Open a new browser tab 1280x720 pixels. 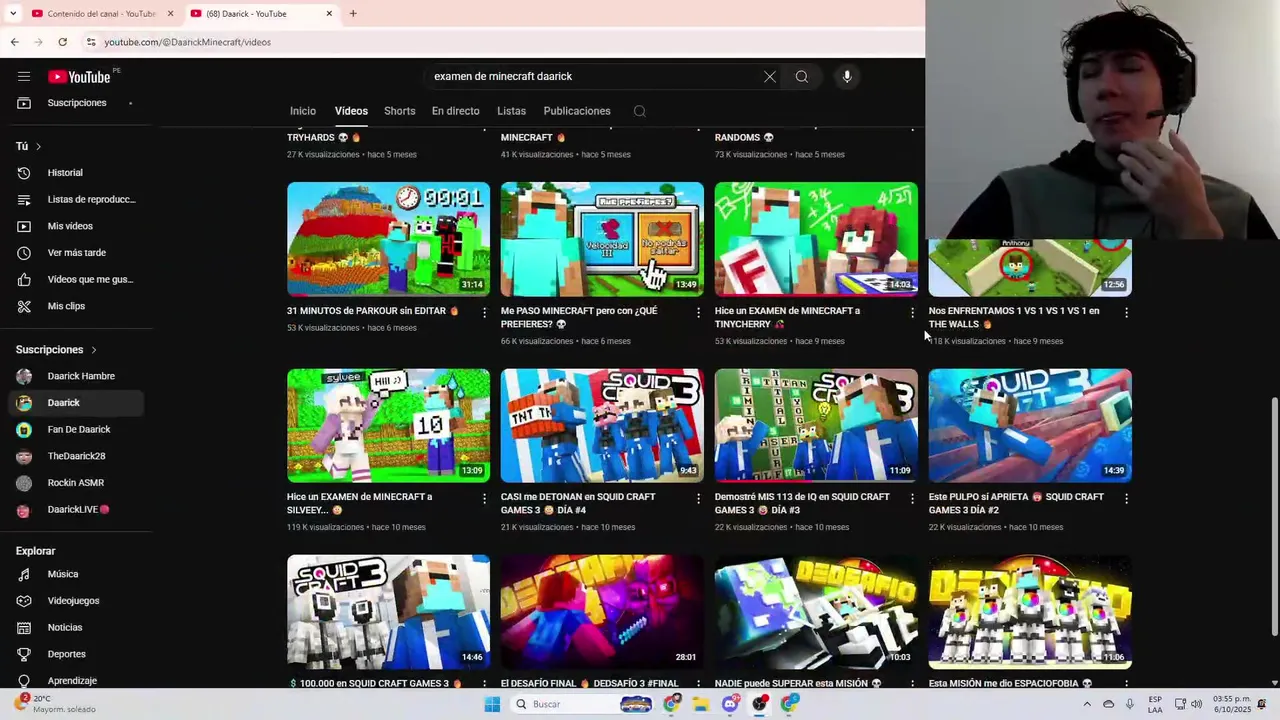[353, 14]
